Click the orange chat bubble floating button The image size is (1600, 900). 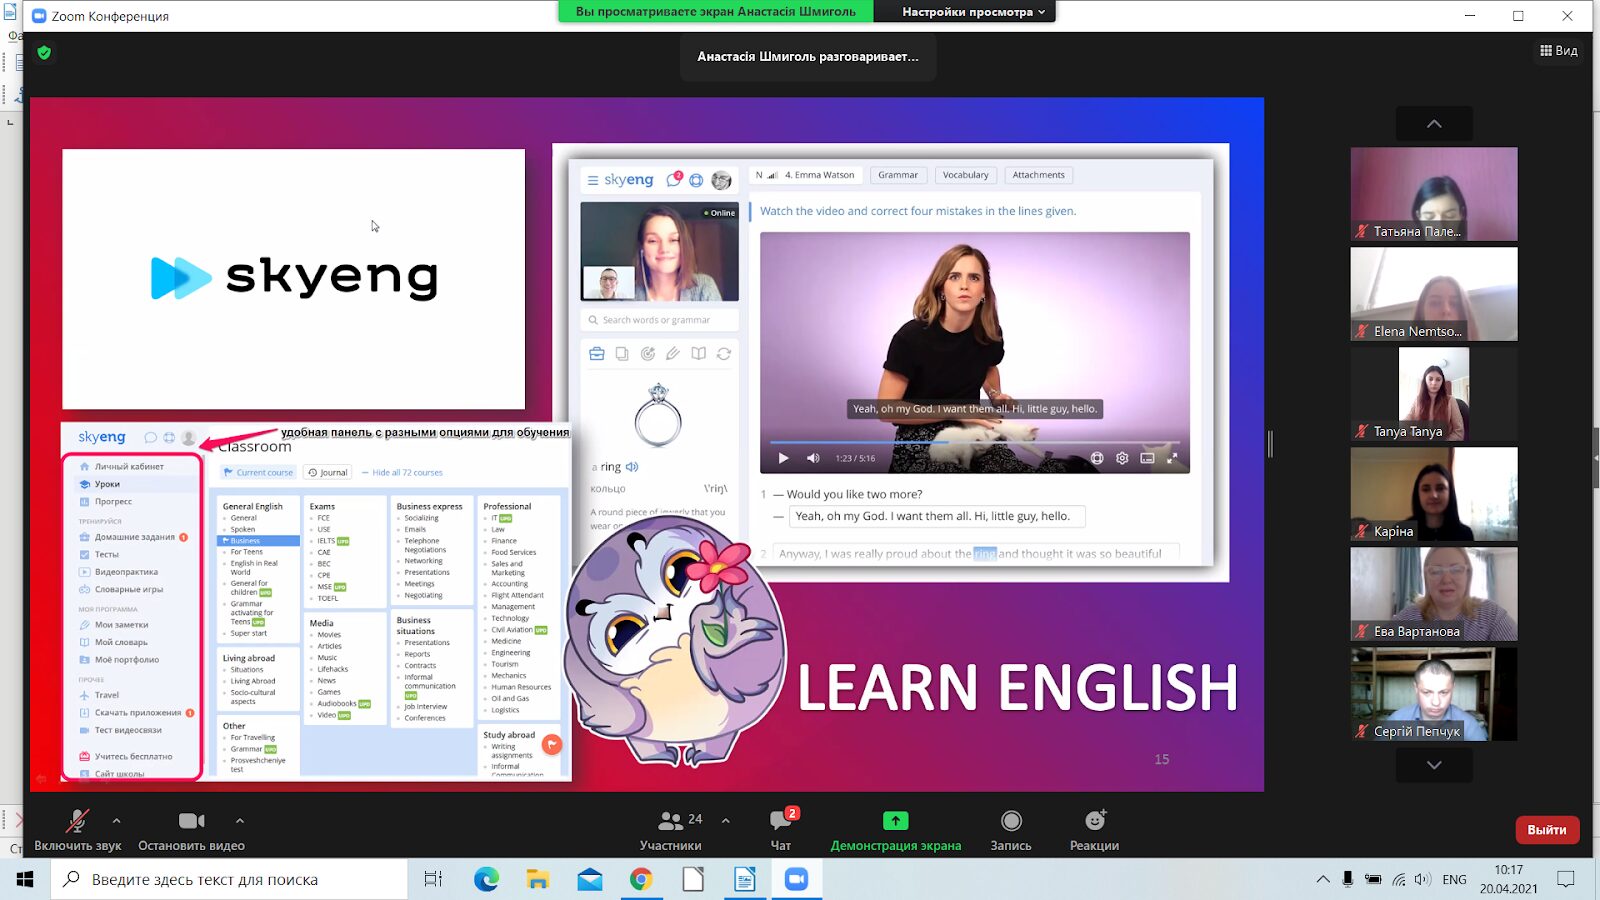(x=552, y=744)
